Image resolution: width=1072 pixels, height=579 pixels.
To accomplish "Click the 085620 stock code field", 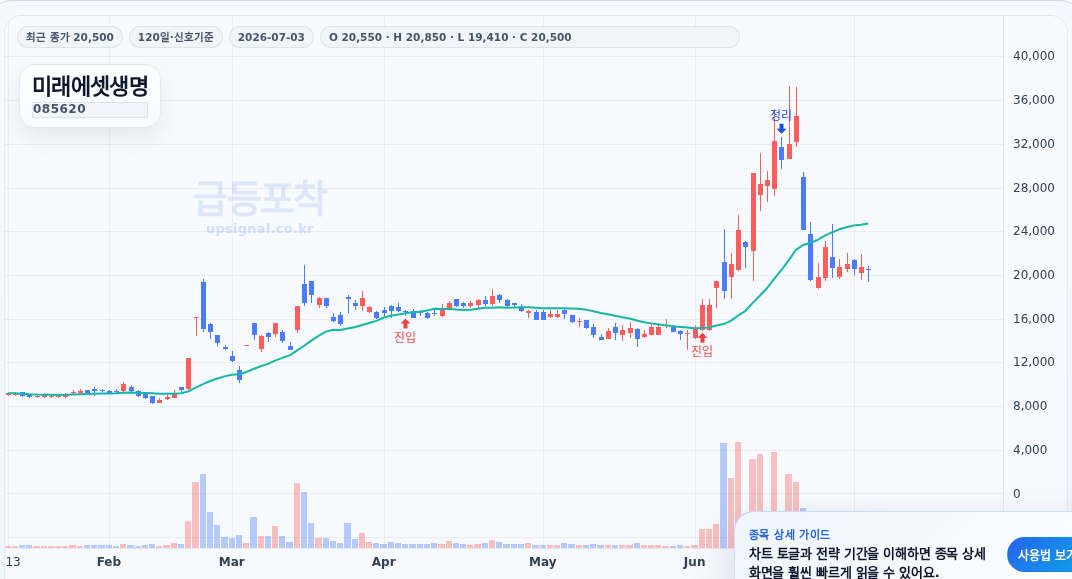I will (x=90, y=109).
